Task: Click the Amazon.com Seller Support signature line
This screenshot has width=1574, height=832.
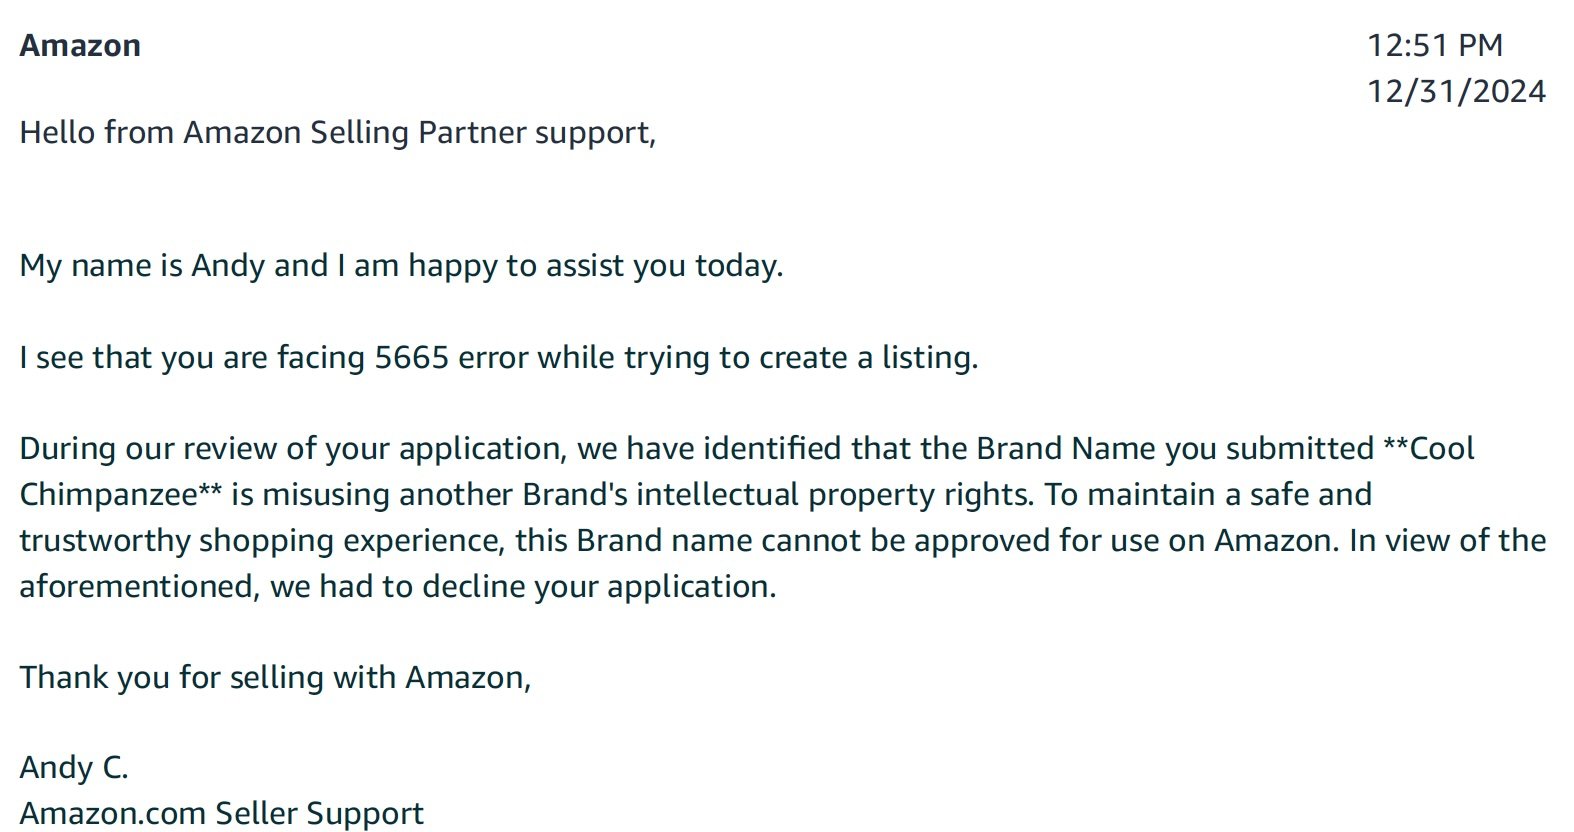Action: point(221,814)
